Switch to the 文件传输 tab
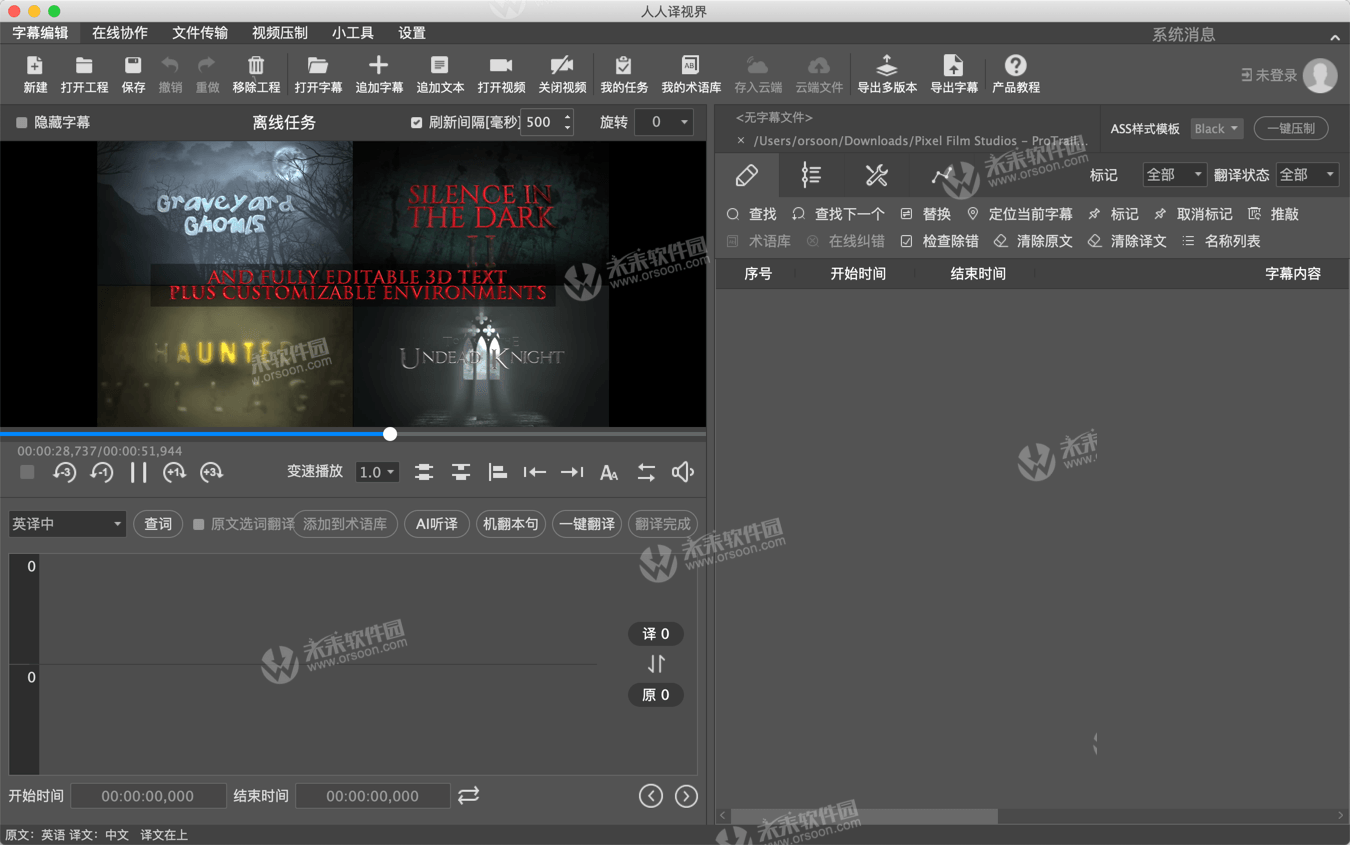 click(x=200, y=33)
